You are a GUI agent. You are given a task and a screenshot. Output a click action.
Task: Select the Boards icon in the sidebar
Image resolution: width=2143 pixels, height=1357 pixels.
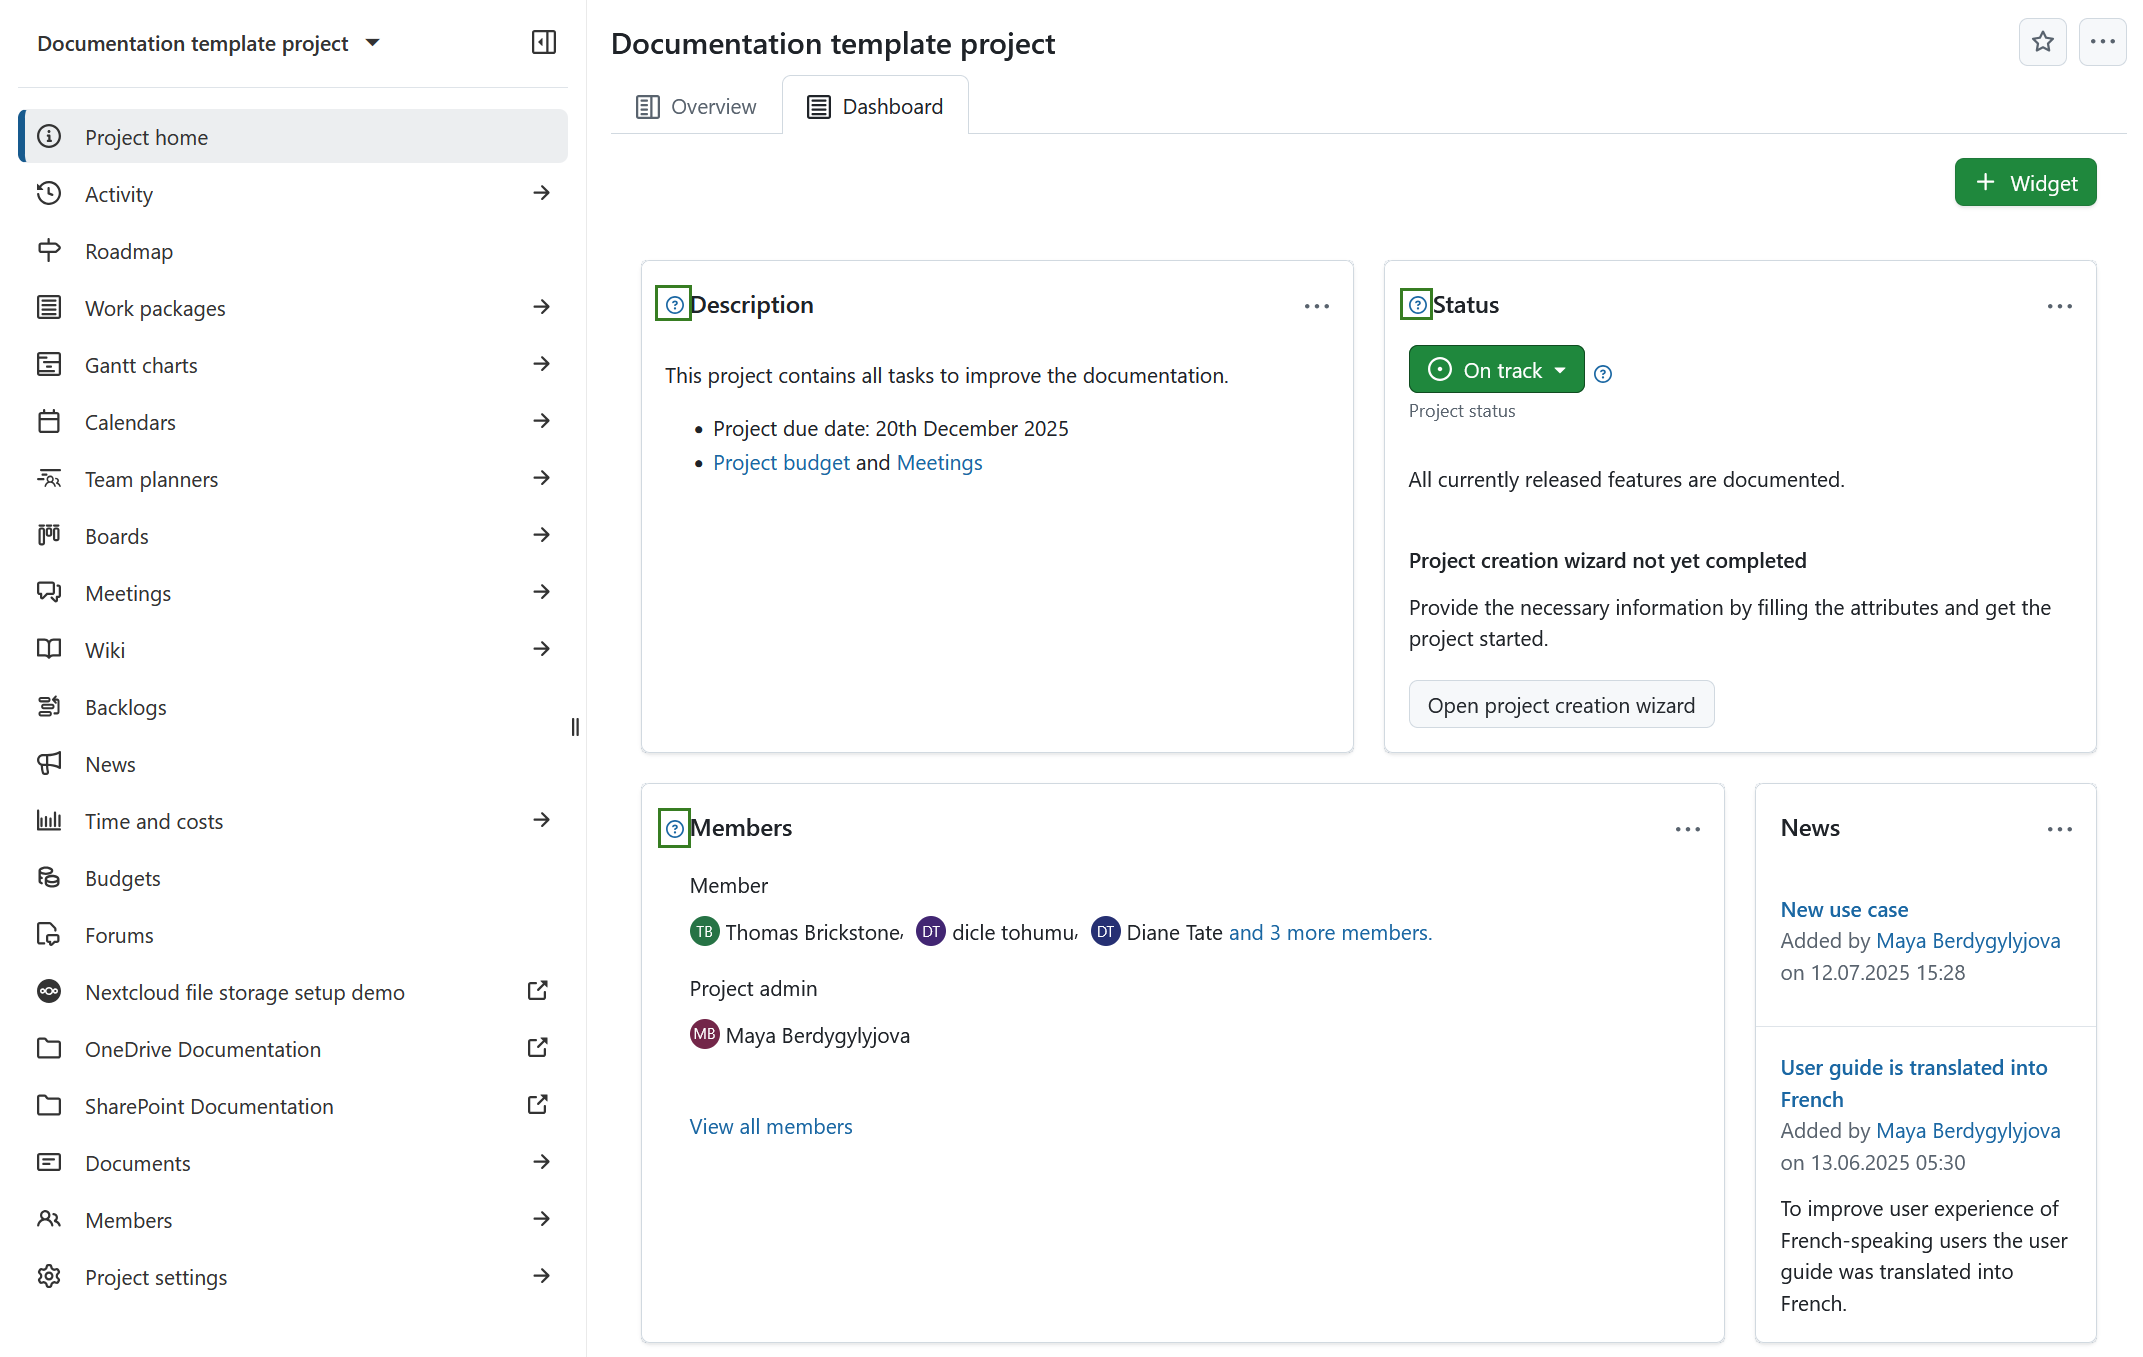coord(49,535)
